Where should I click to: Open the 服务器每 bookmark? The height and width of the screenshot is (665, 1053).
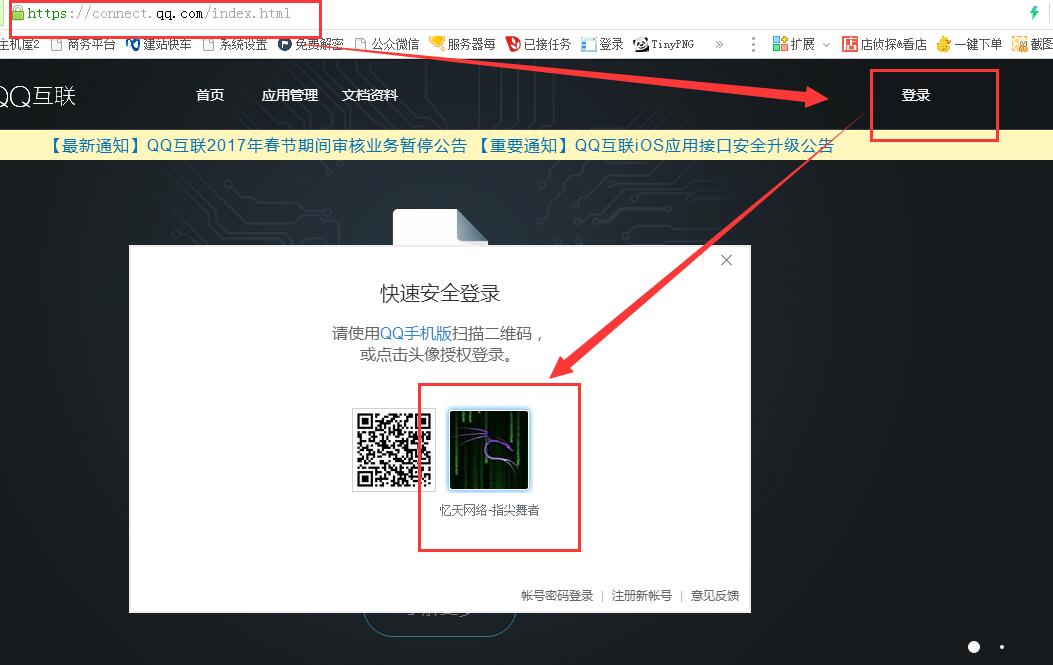pyautogui.click(x=463, y=44)
